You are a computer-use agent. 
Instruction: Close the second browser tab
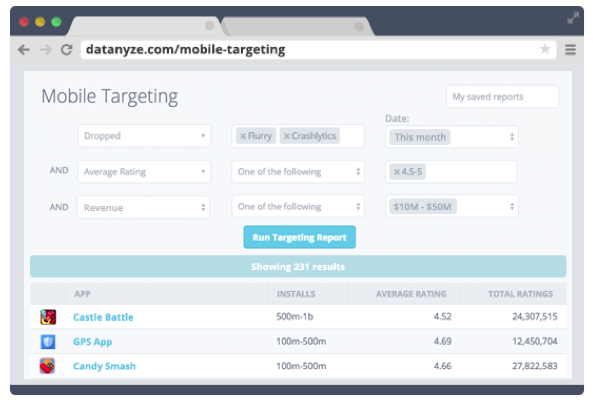[359, 26]
